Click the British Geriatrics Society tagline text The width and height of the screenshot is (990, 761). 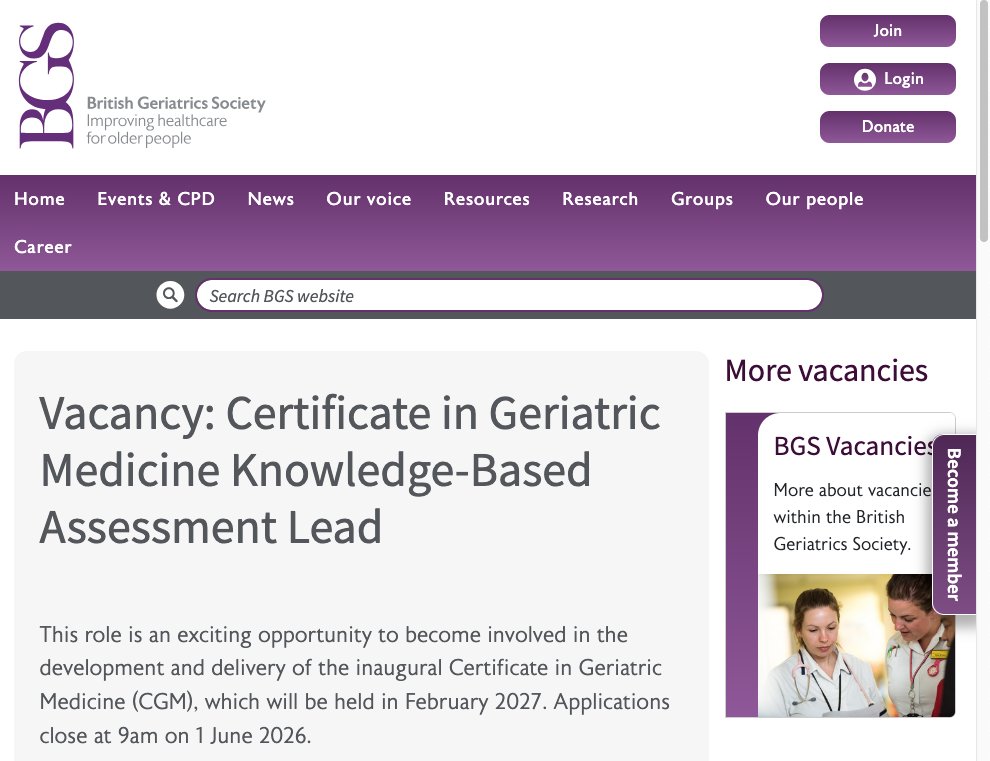176,121
